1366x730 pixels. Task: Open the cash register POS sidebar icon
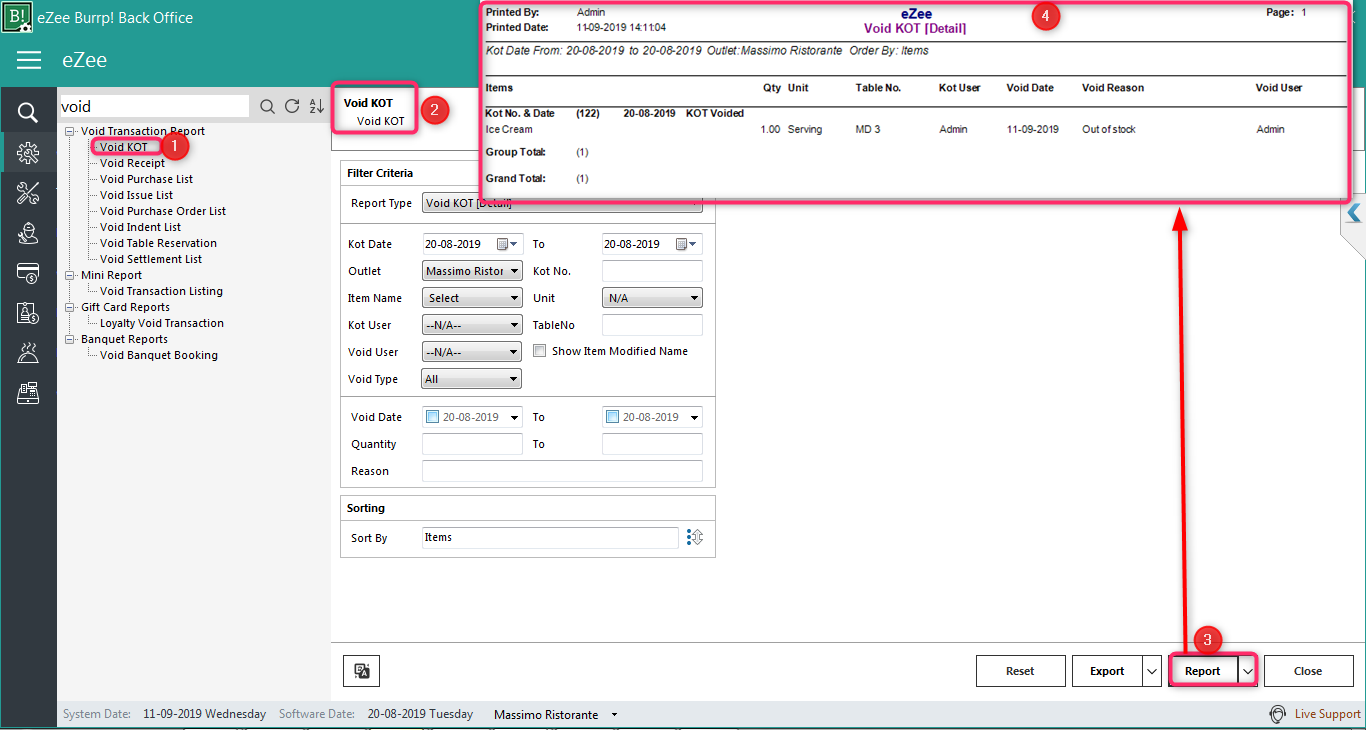click(28, 393)
